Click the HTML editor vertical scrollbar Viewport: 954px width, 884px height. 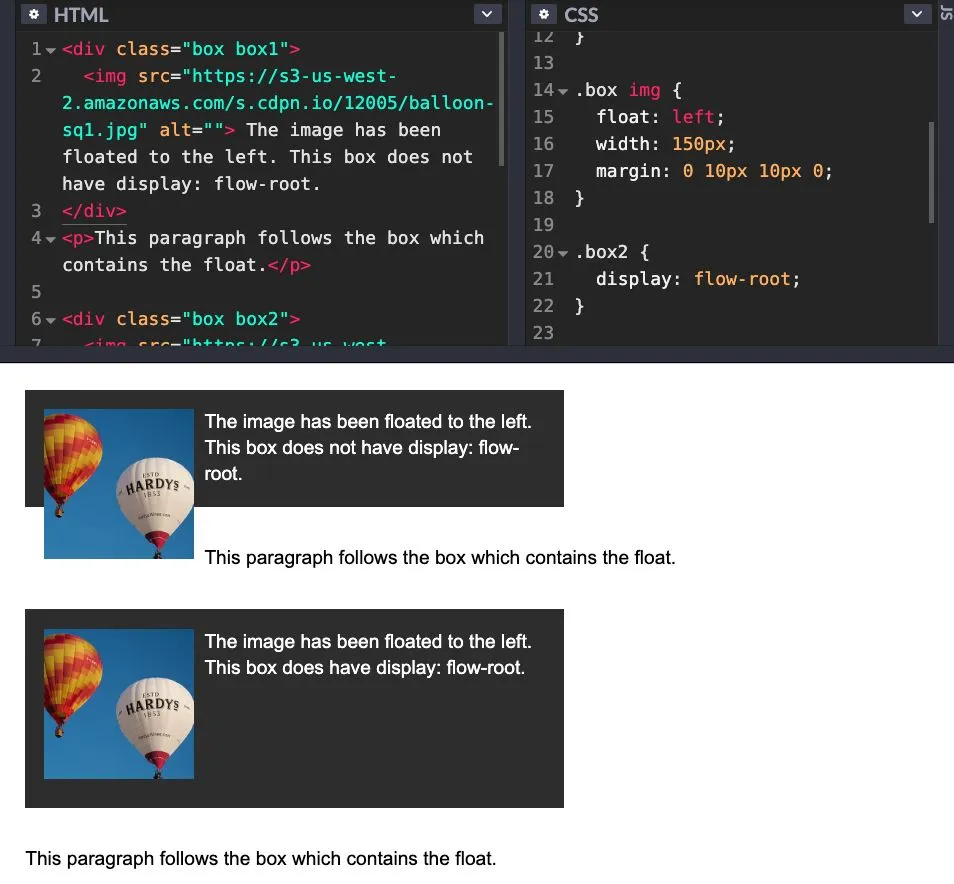pyautogui.click(x=501, y=100)
